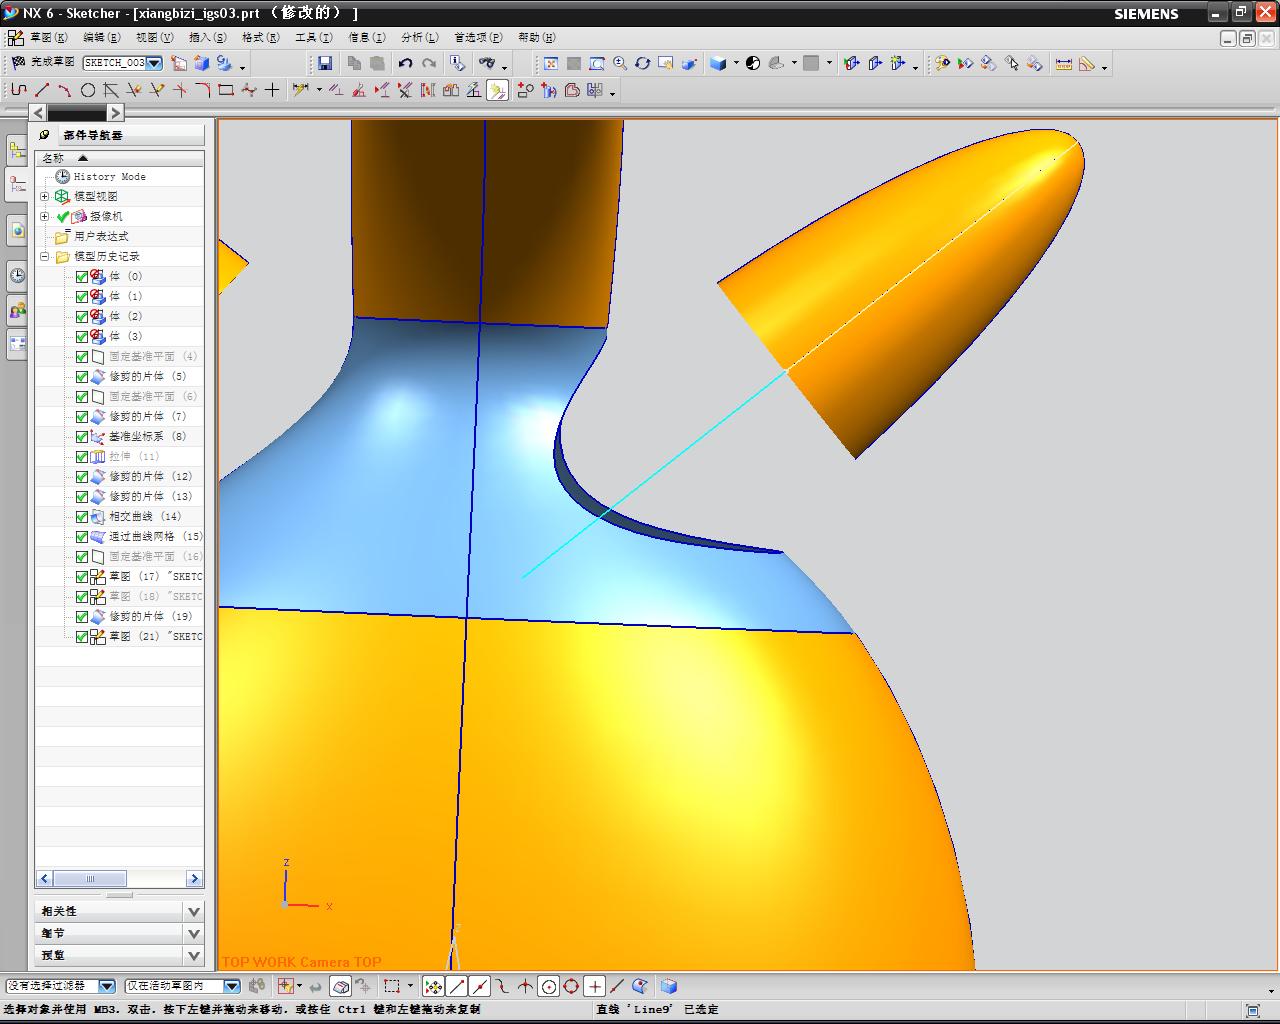Image resolution: width=1280 pixels, height=1024 pixels.
Task: Select the Rectangle sketch tool
Action: point(226,90)
